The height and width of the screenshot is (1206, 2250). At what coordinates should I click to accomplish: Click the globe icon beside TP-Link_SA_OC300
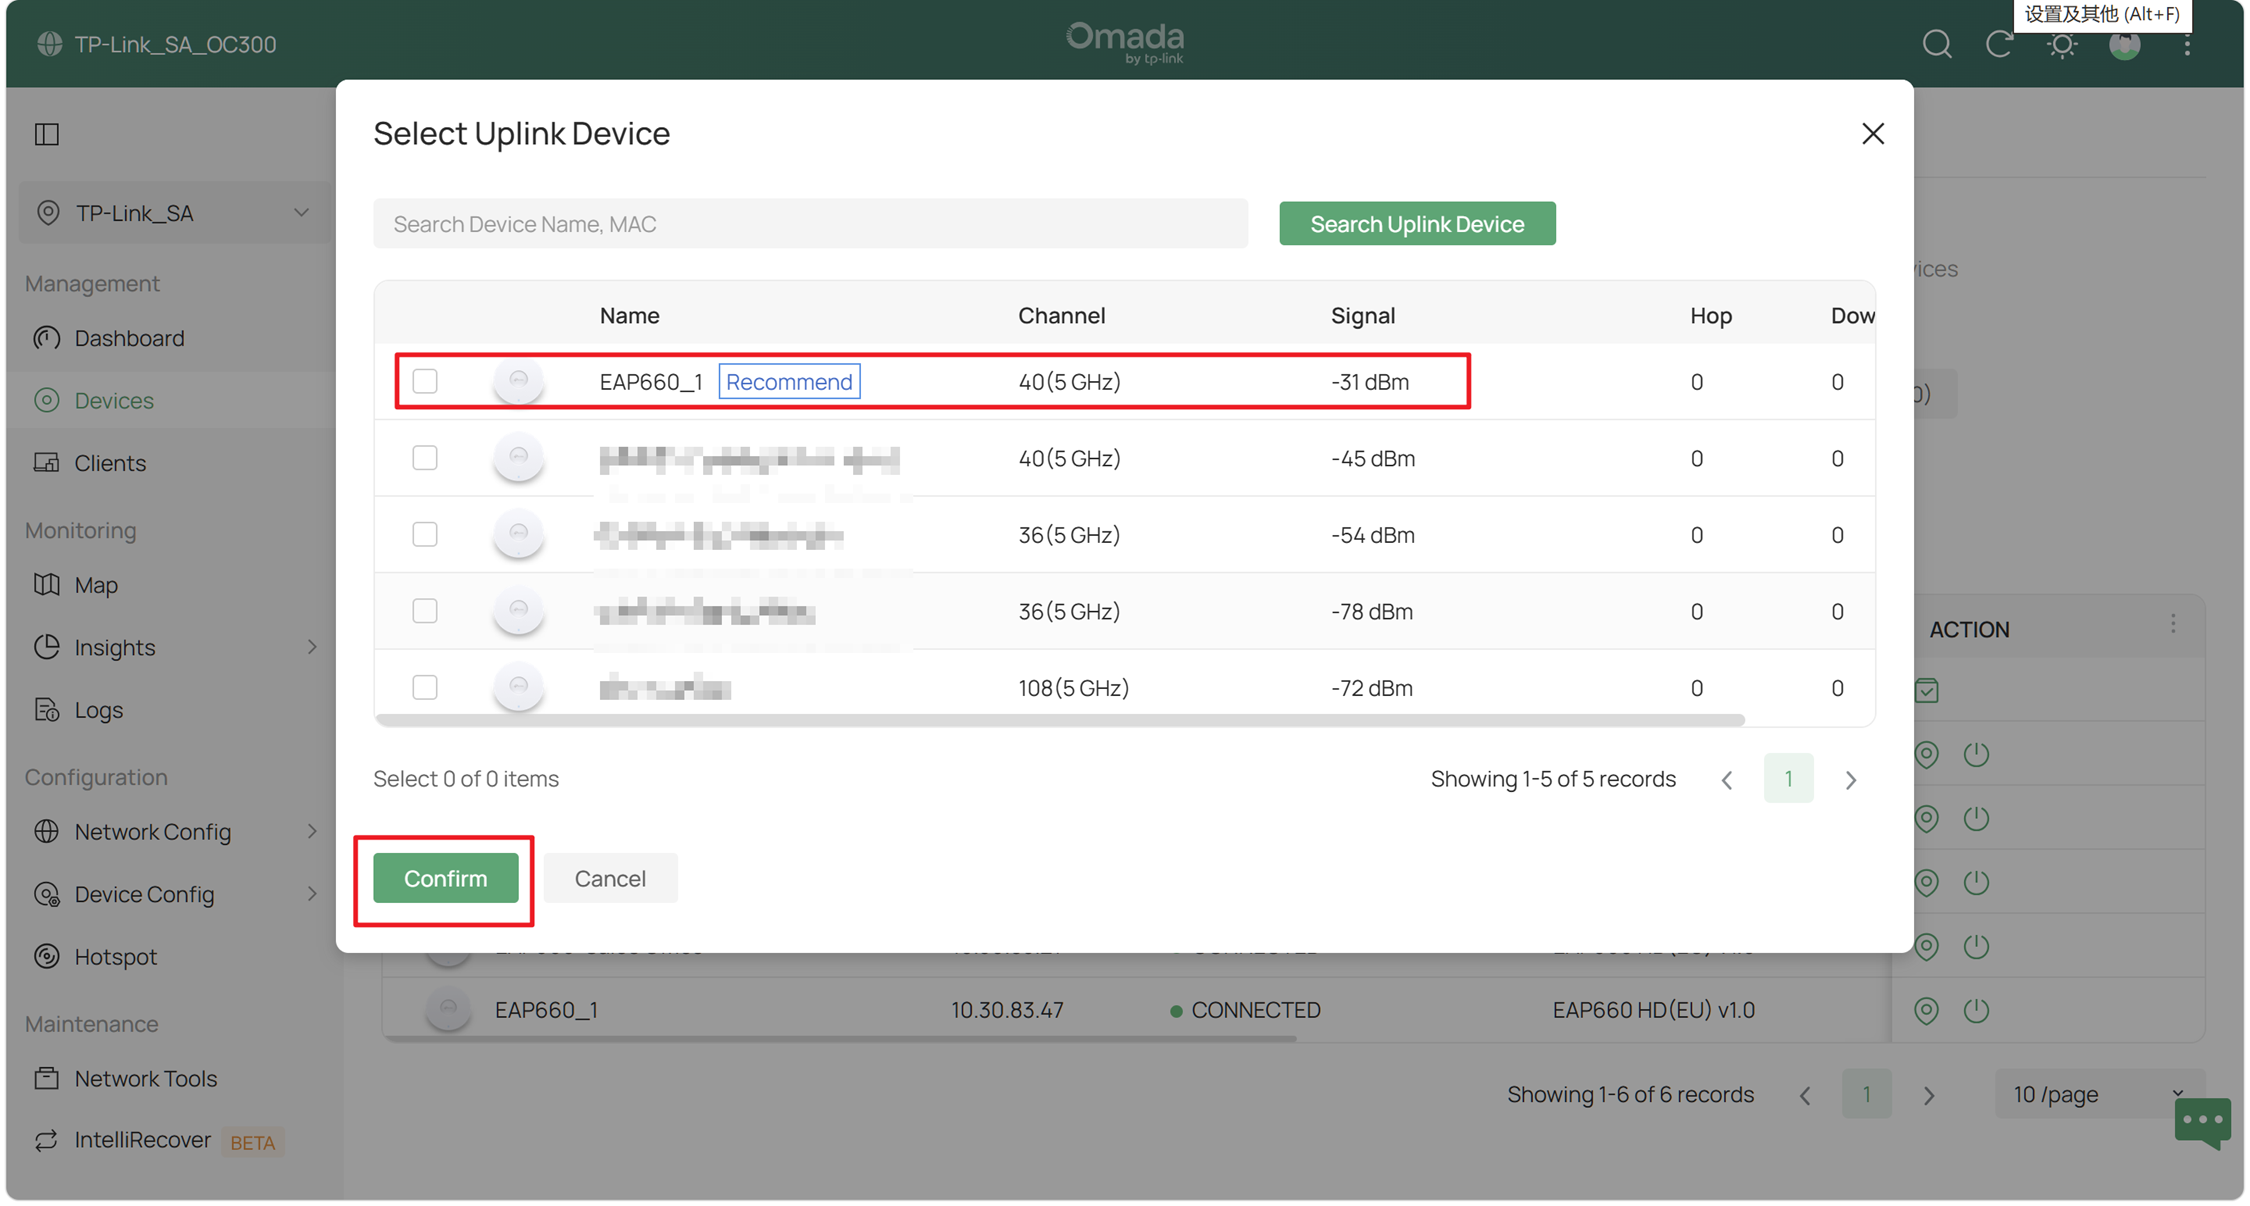[x=49, y=44]
